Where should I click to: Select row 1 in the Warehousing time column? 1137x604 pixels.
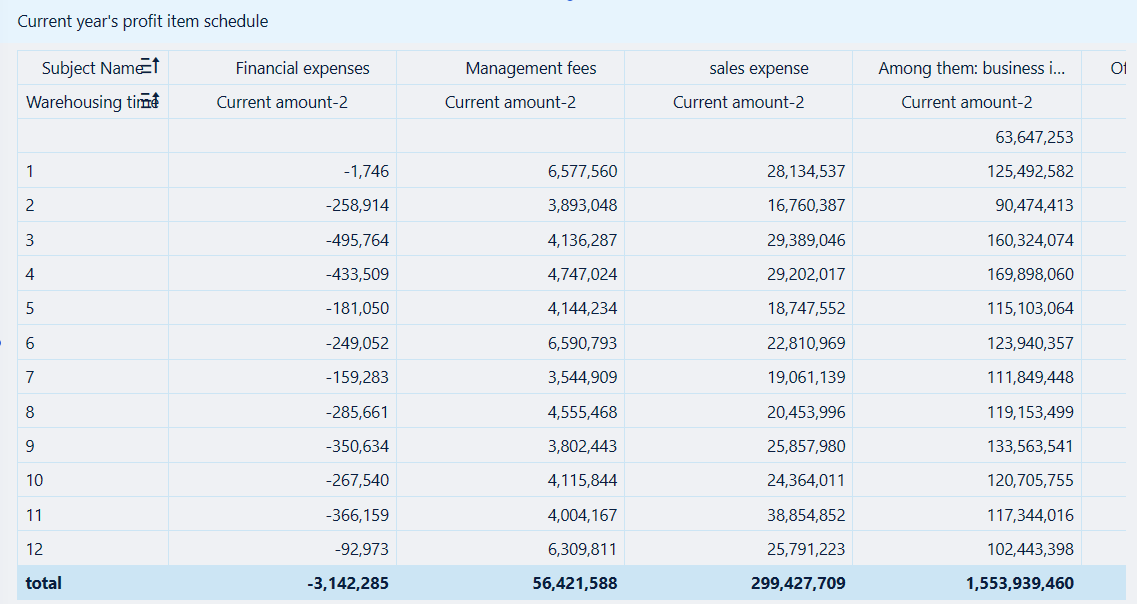[30, 171]
